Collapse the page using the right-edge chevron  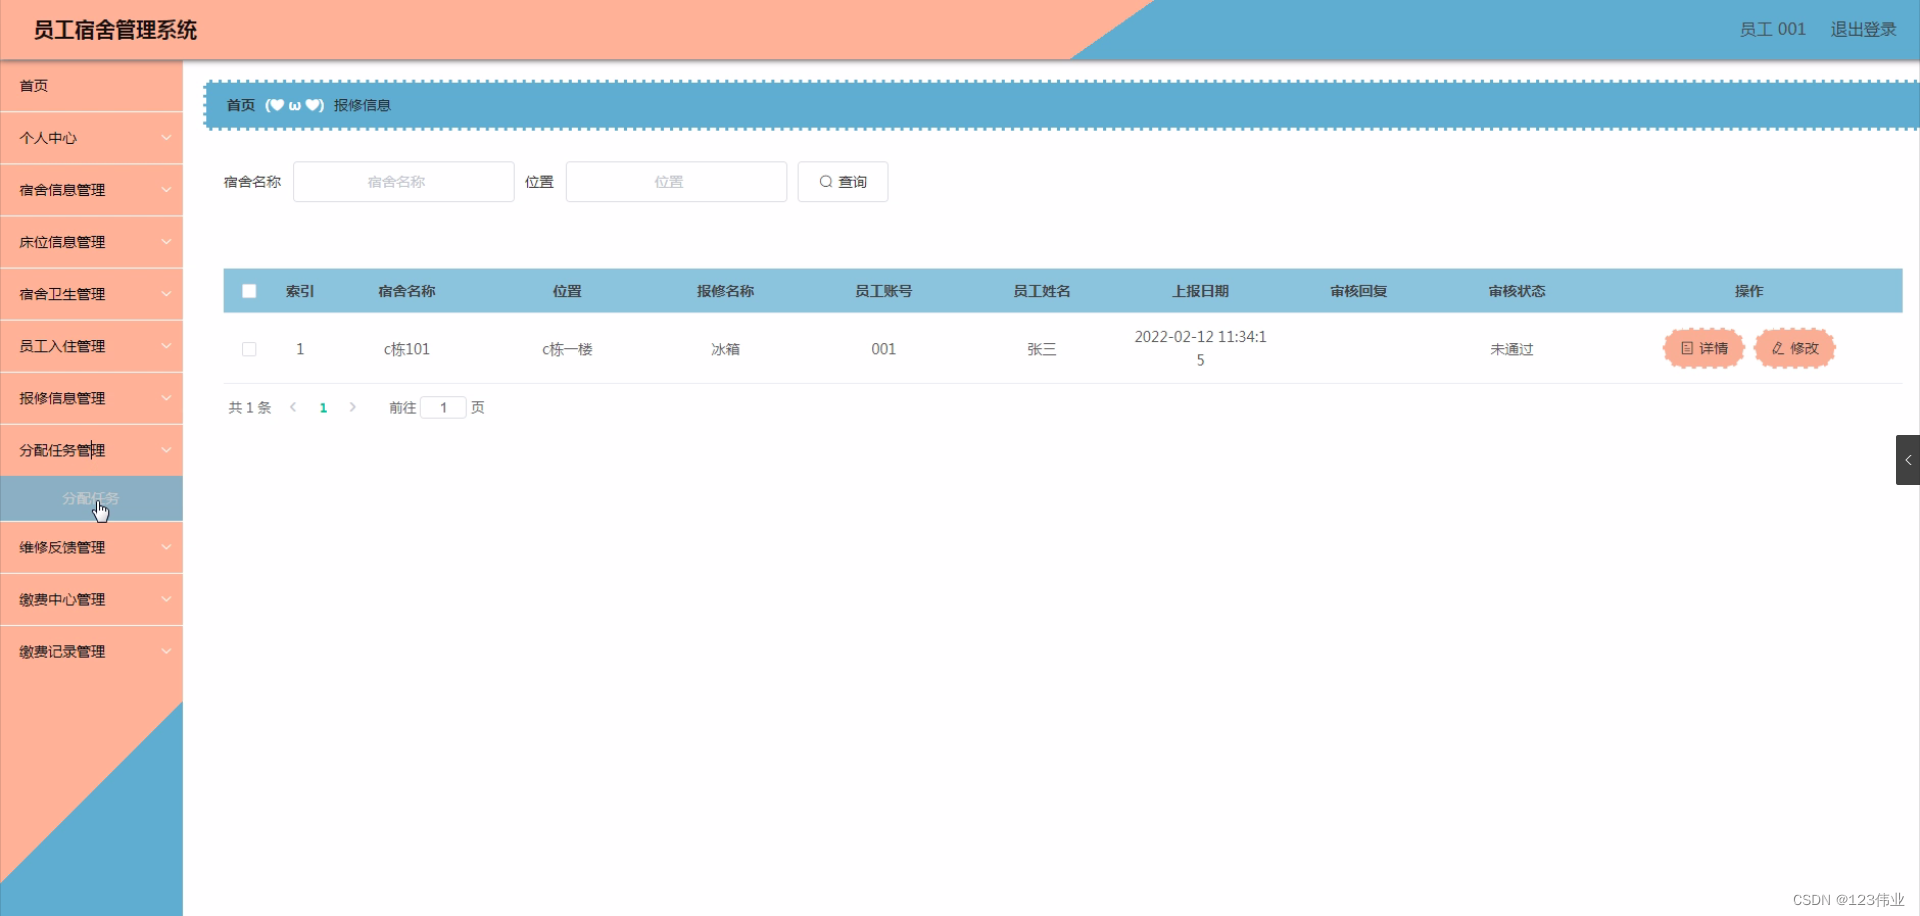point(1909,459)
